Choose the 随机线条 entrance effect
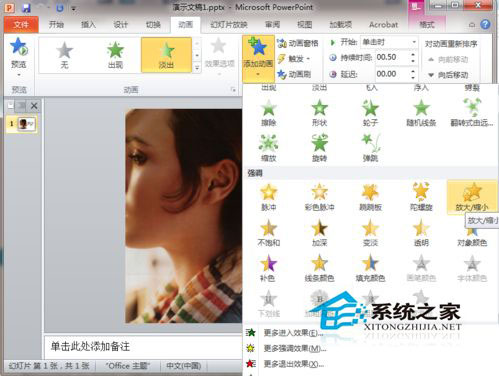This screenshot has width=499, height=376. click(x=421, y=113)
